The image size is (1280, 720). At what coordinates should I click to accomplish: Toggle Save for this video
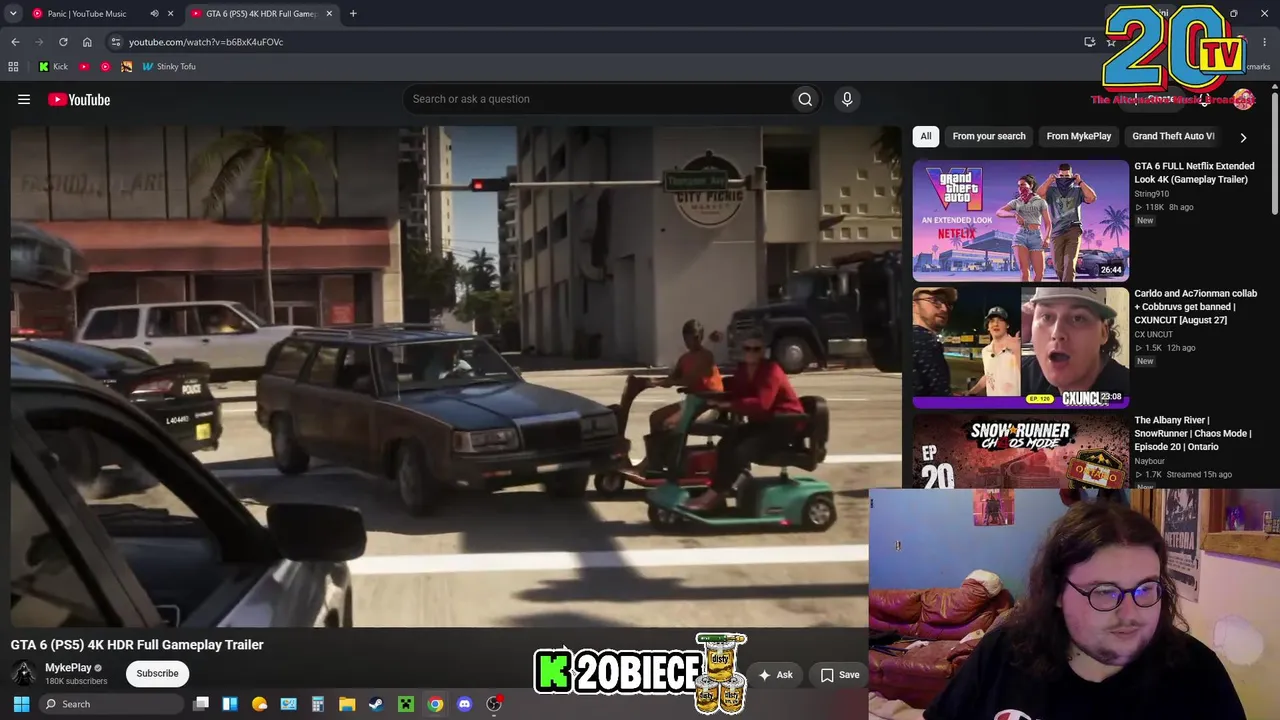[x=840, y=675]
